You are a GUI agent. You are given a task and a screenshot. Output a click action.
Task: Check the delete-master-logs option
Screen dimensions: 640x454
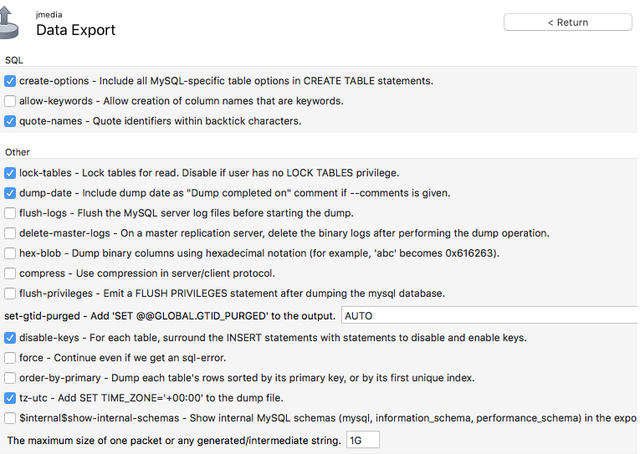10,233
